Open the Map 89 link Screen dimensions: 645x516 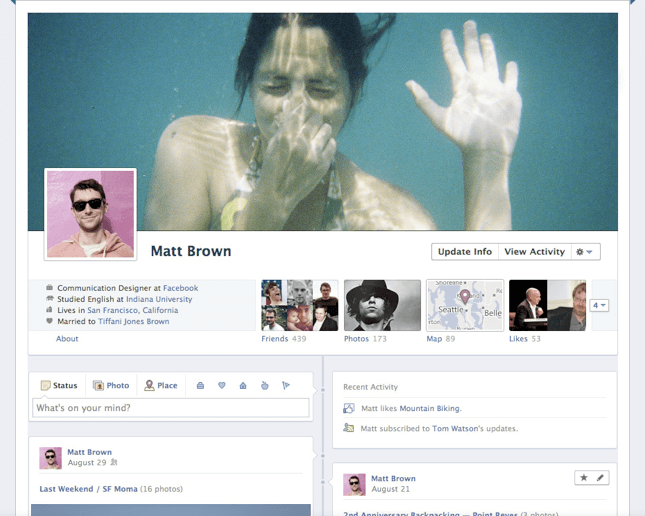441,339
